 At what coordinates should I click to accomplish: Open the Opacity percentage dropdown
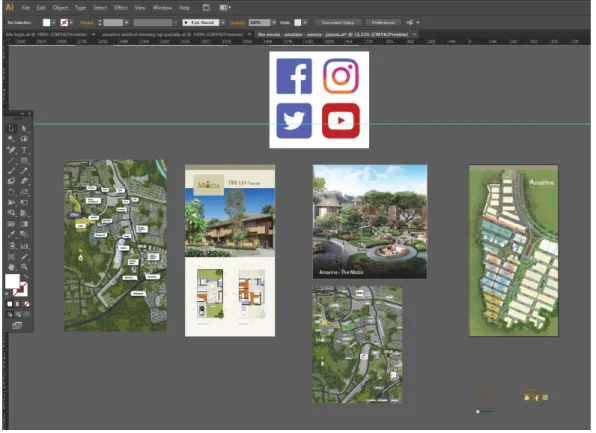[274, 23]
